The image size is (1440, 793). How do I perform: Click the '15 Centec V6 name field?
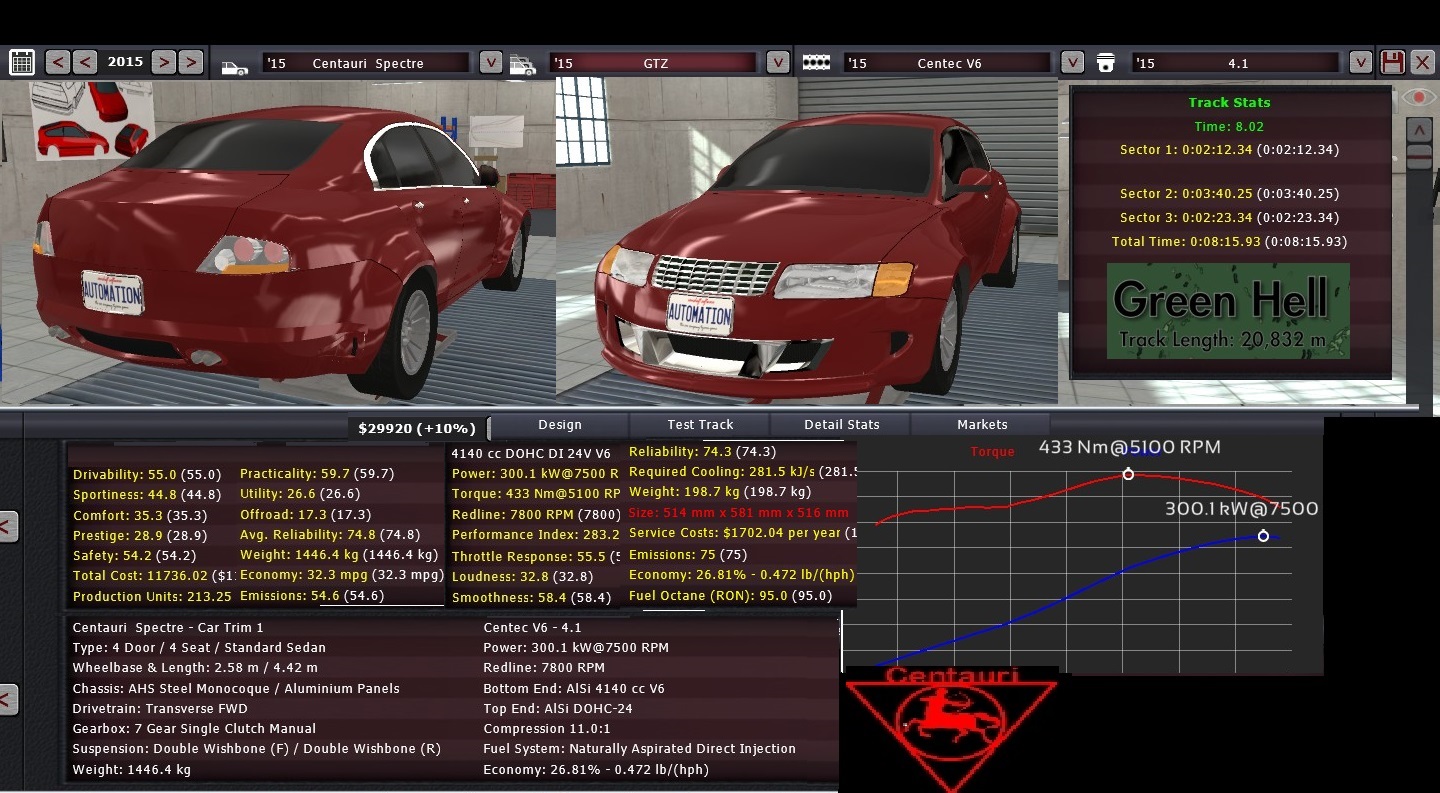(948, 63)
